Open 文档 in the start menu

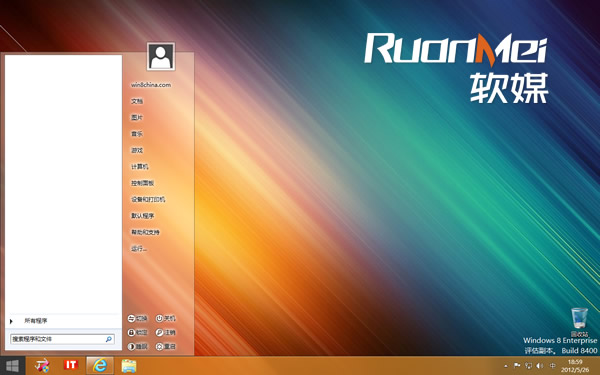click(x=137, y=101)
